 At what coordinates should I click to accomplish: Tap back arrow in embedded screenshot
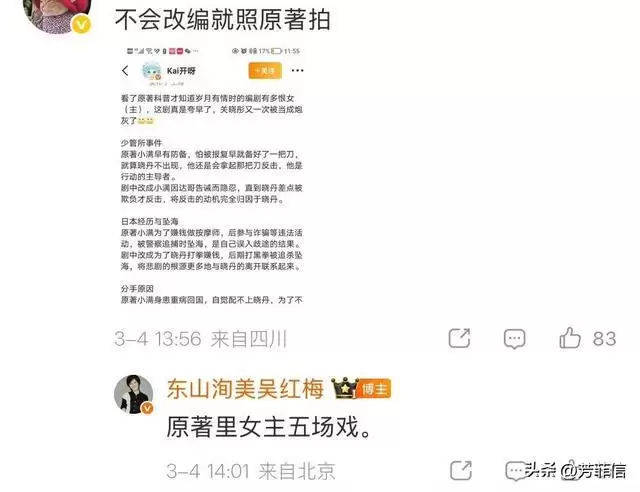(x=125, y=71)
